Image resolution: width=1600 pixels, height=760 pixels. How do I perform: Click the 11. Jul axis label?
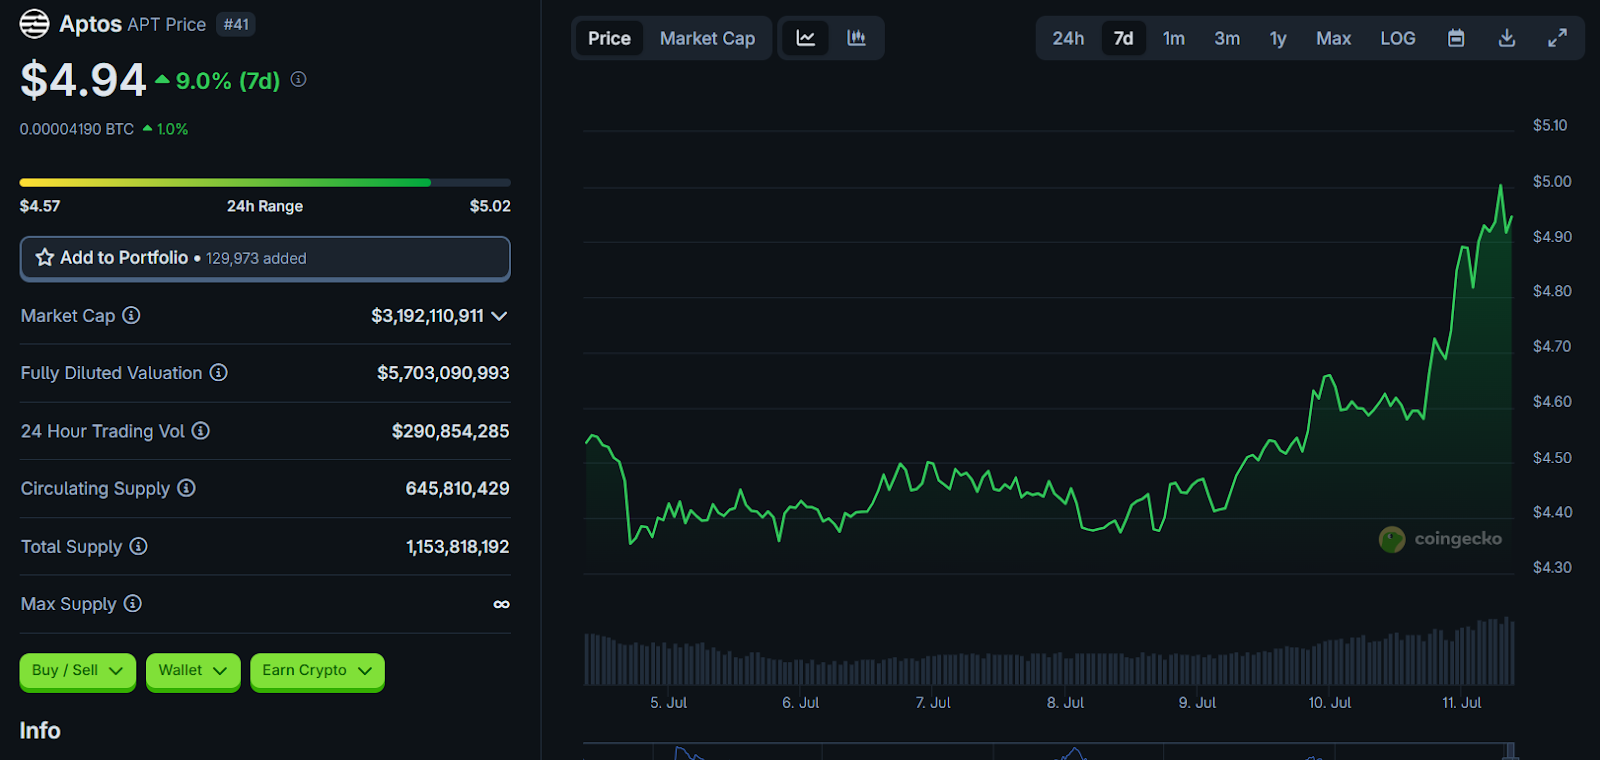pyautogui.click(x=1461, y=703)
